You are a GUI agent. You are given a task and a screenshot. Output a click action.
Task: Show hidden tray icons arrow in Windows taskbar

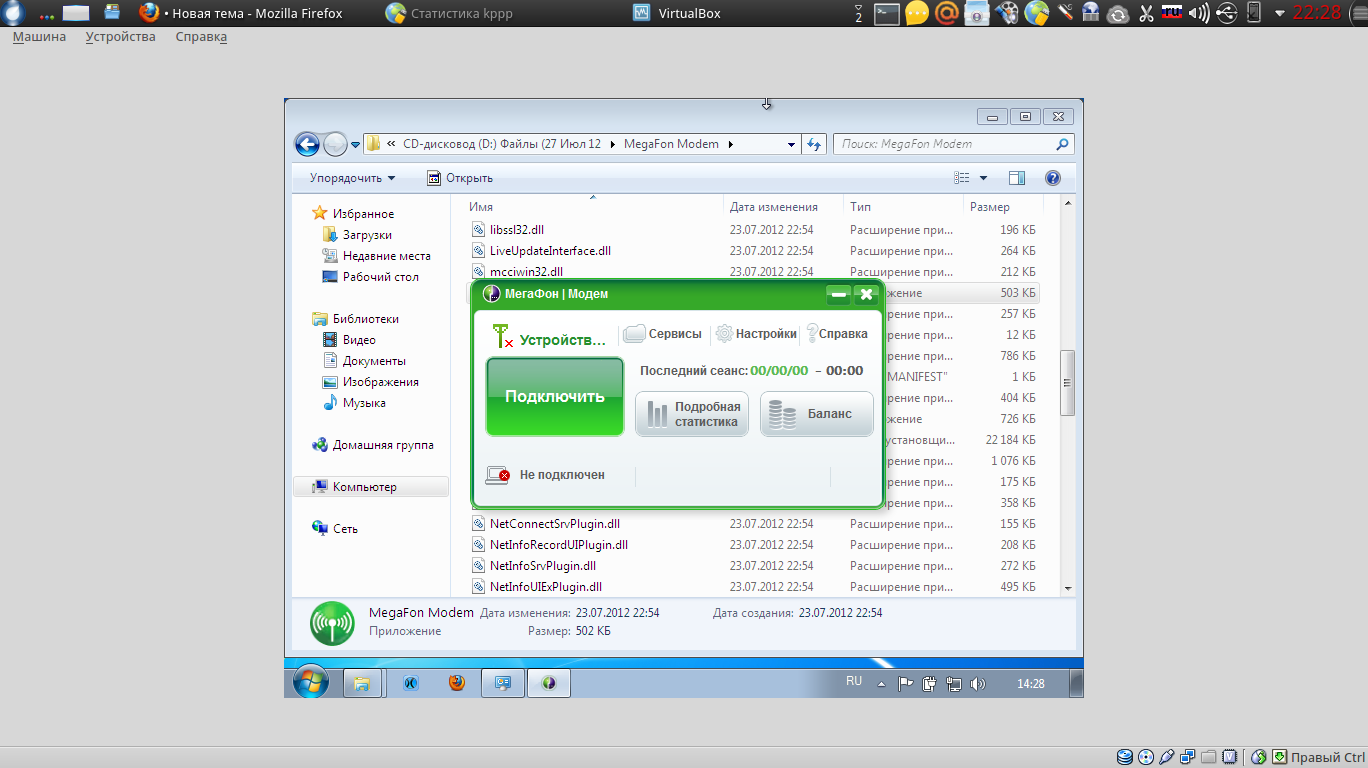tap(881, 685)
